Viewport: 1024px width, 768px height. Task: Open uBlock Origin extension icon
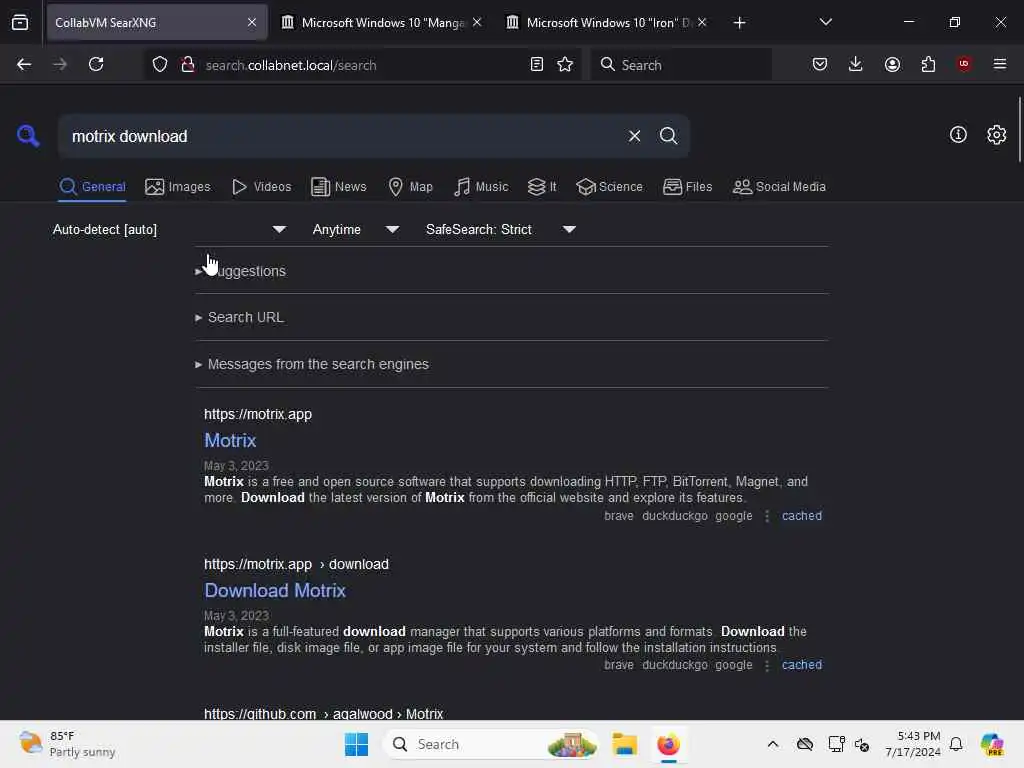pos(964,64)
